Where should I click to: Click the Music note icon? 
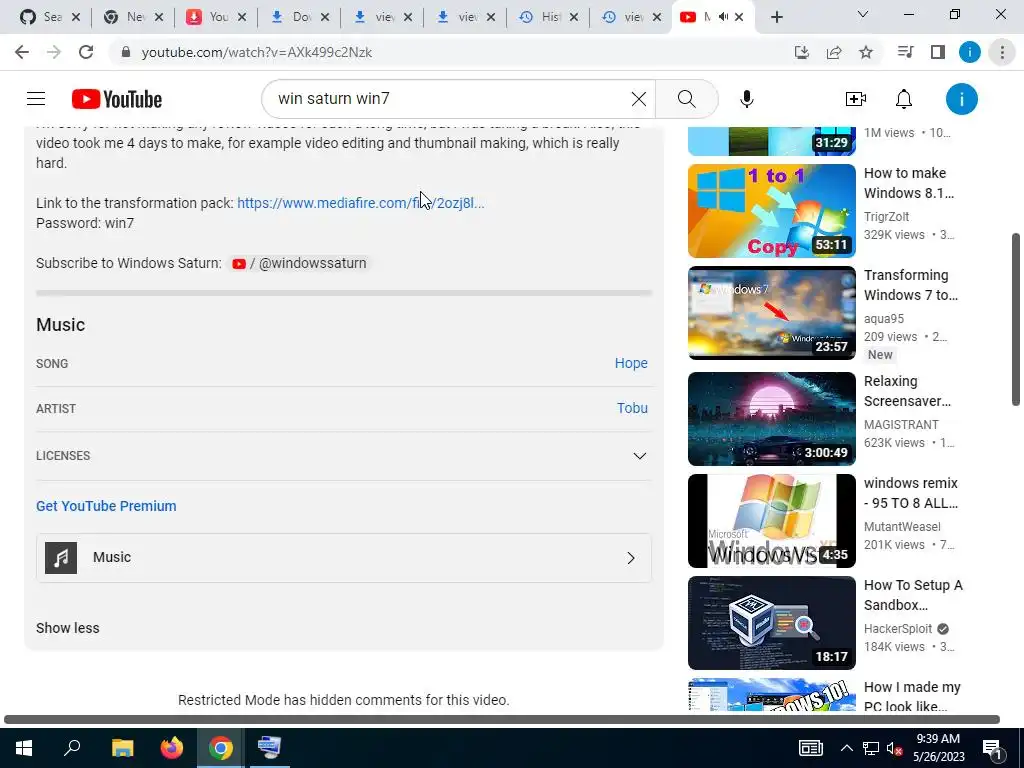click(61, 558)
